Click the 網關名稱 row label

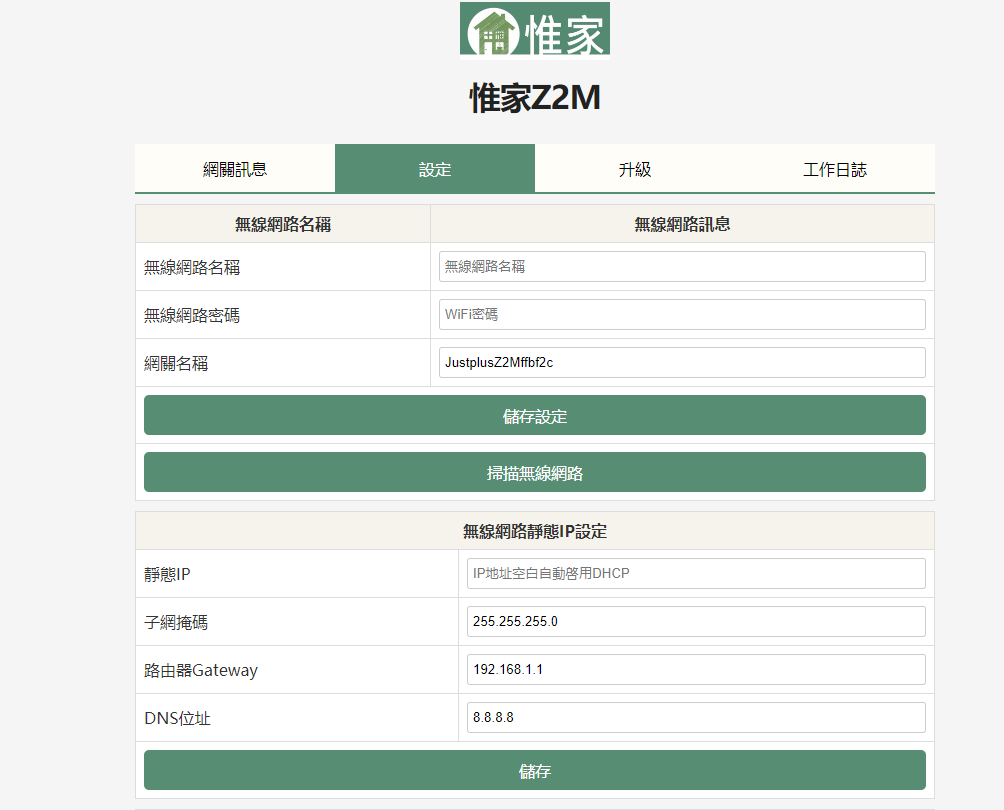click(176, 363)
